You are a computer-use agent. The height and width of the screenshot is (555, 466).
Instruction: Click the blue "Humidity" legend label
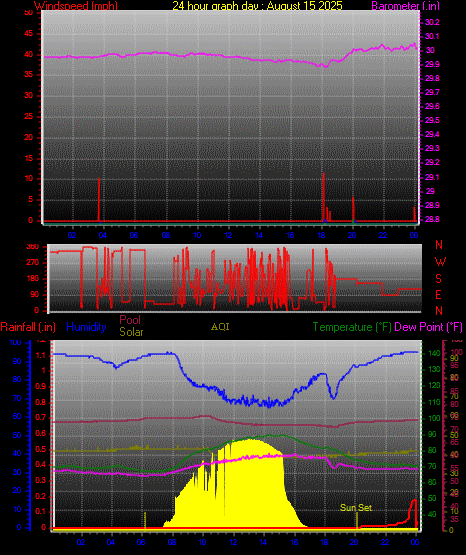click(86, 327)
